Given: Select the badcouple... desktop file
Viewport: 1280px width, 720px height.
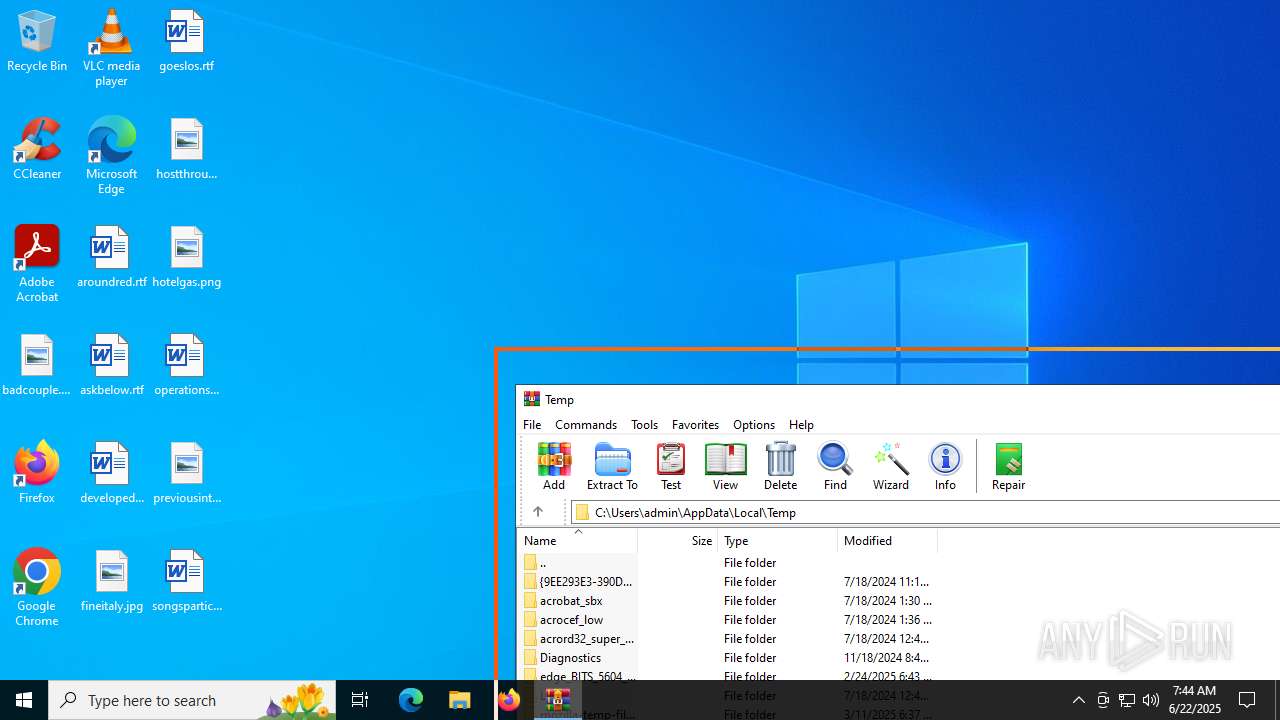Looking at the screenshot, I should [x=37, y=365].
